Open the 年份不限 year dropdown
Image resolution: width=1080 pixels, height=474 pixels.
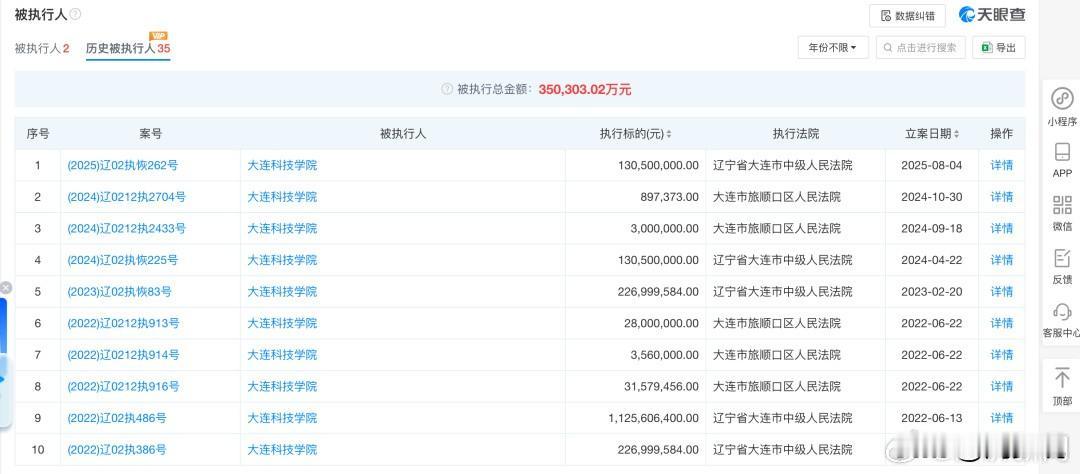(833, 48)
